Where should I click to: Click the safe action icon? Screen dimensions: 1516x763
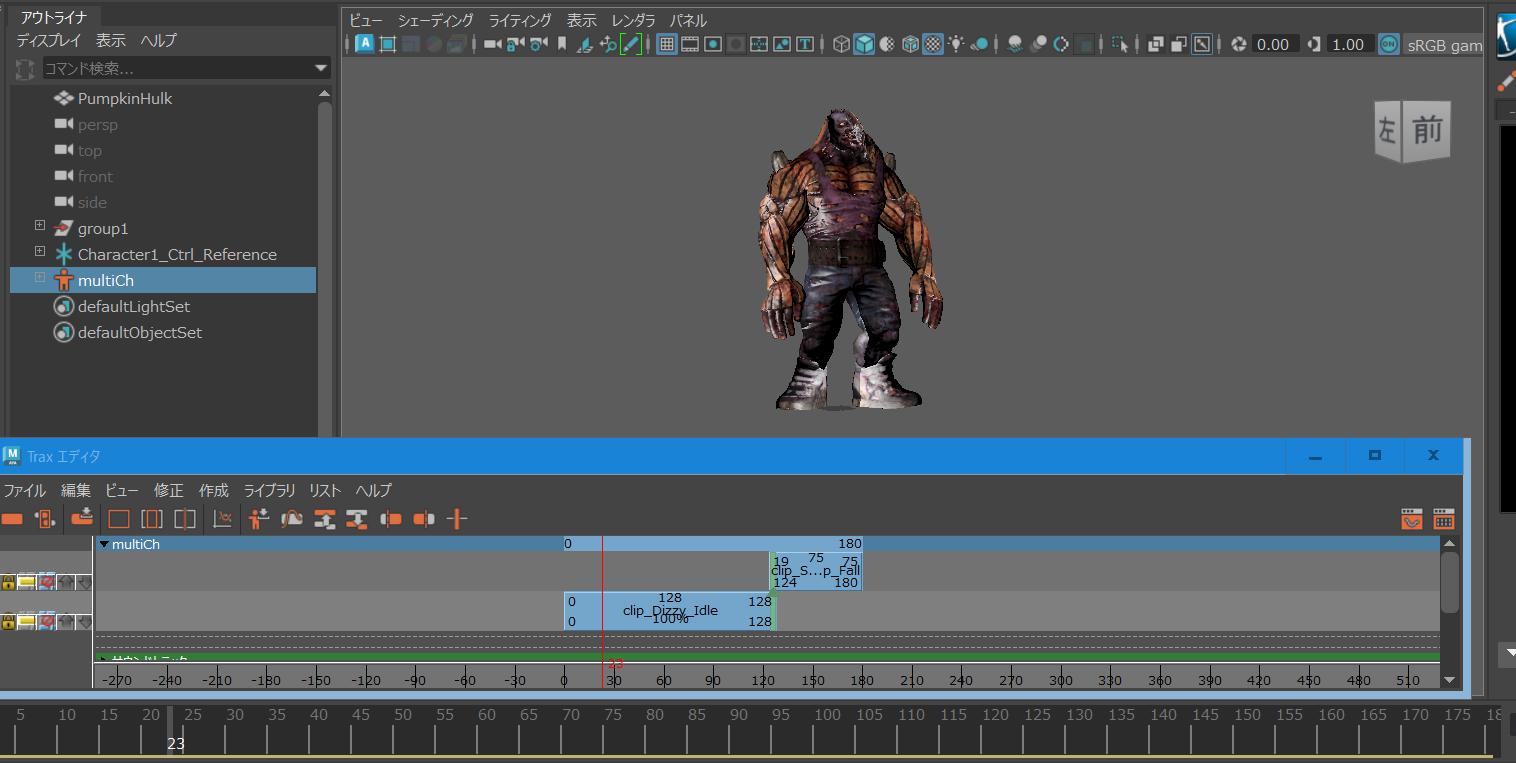click(782, 44)
